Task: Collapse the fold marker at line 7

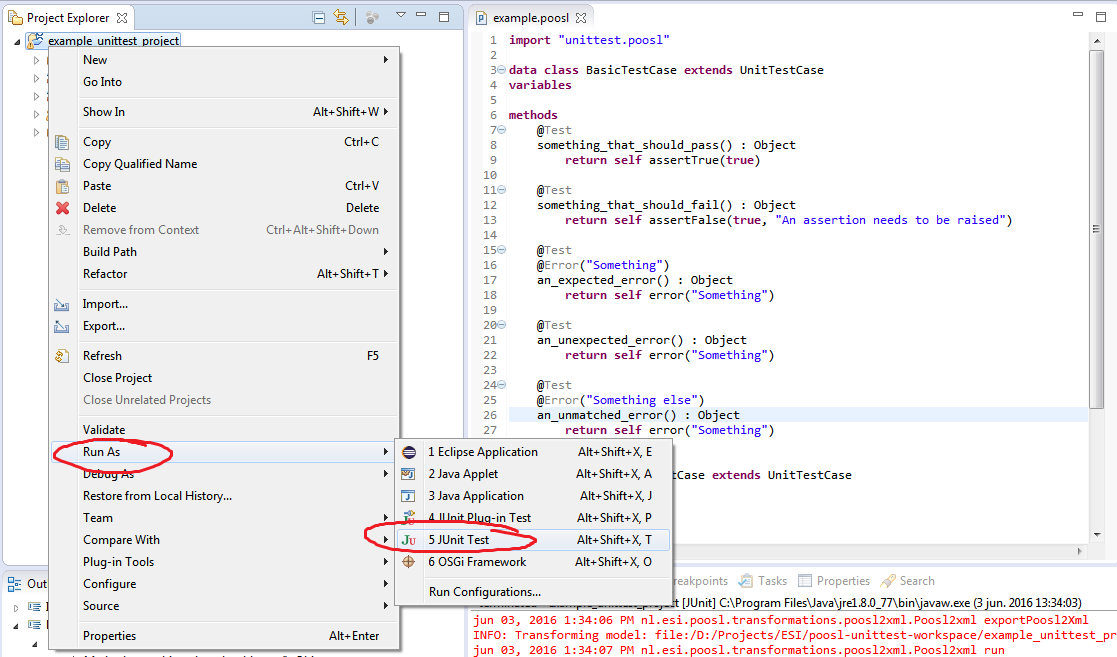Action: coord(502,130)
